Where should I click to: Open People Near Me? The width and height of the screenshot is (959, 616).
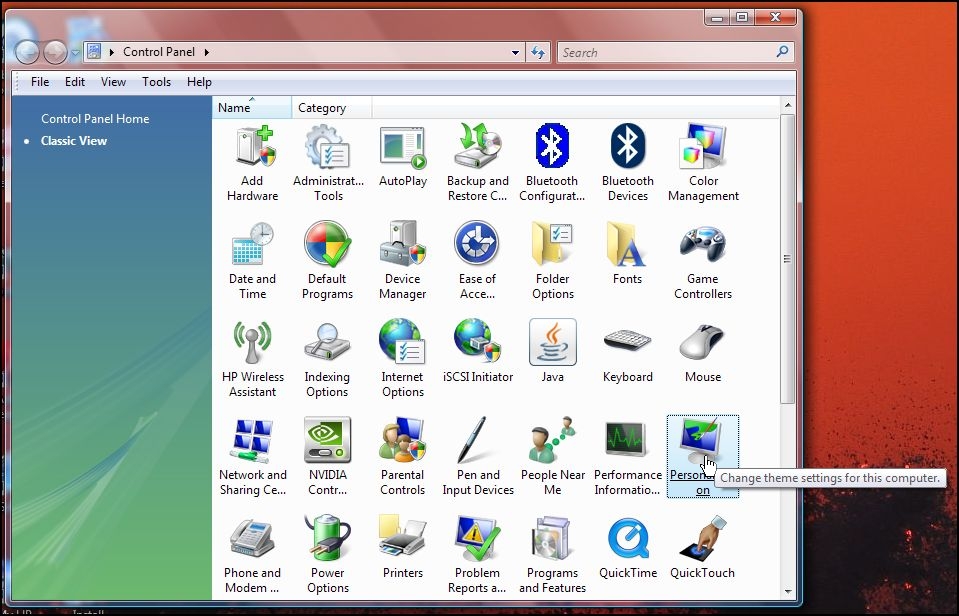click(x=552, y=457)
